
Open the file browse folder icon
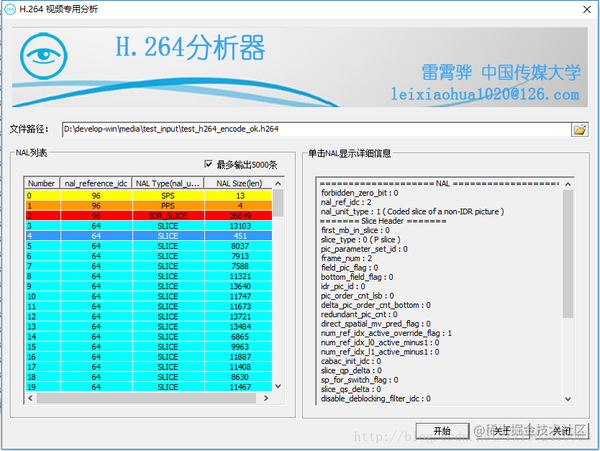click(x=579, y=130)
